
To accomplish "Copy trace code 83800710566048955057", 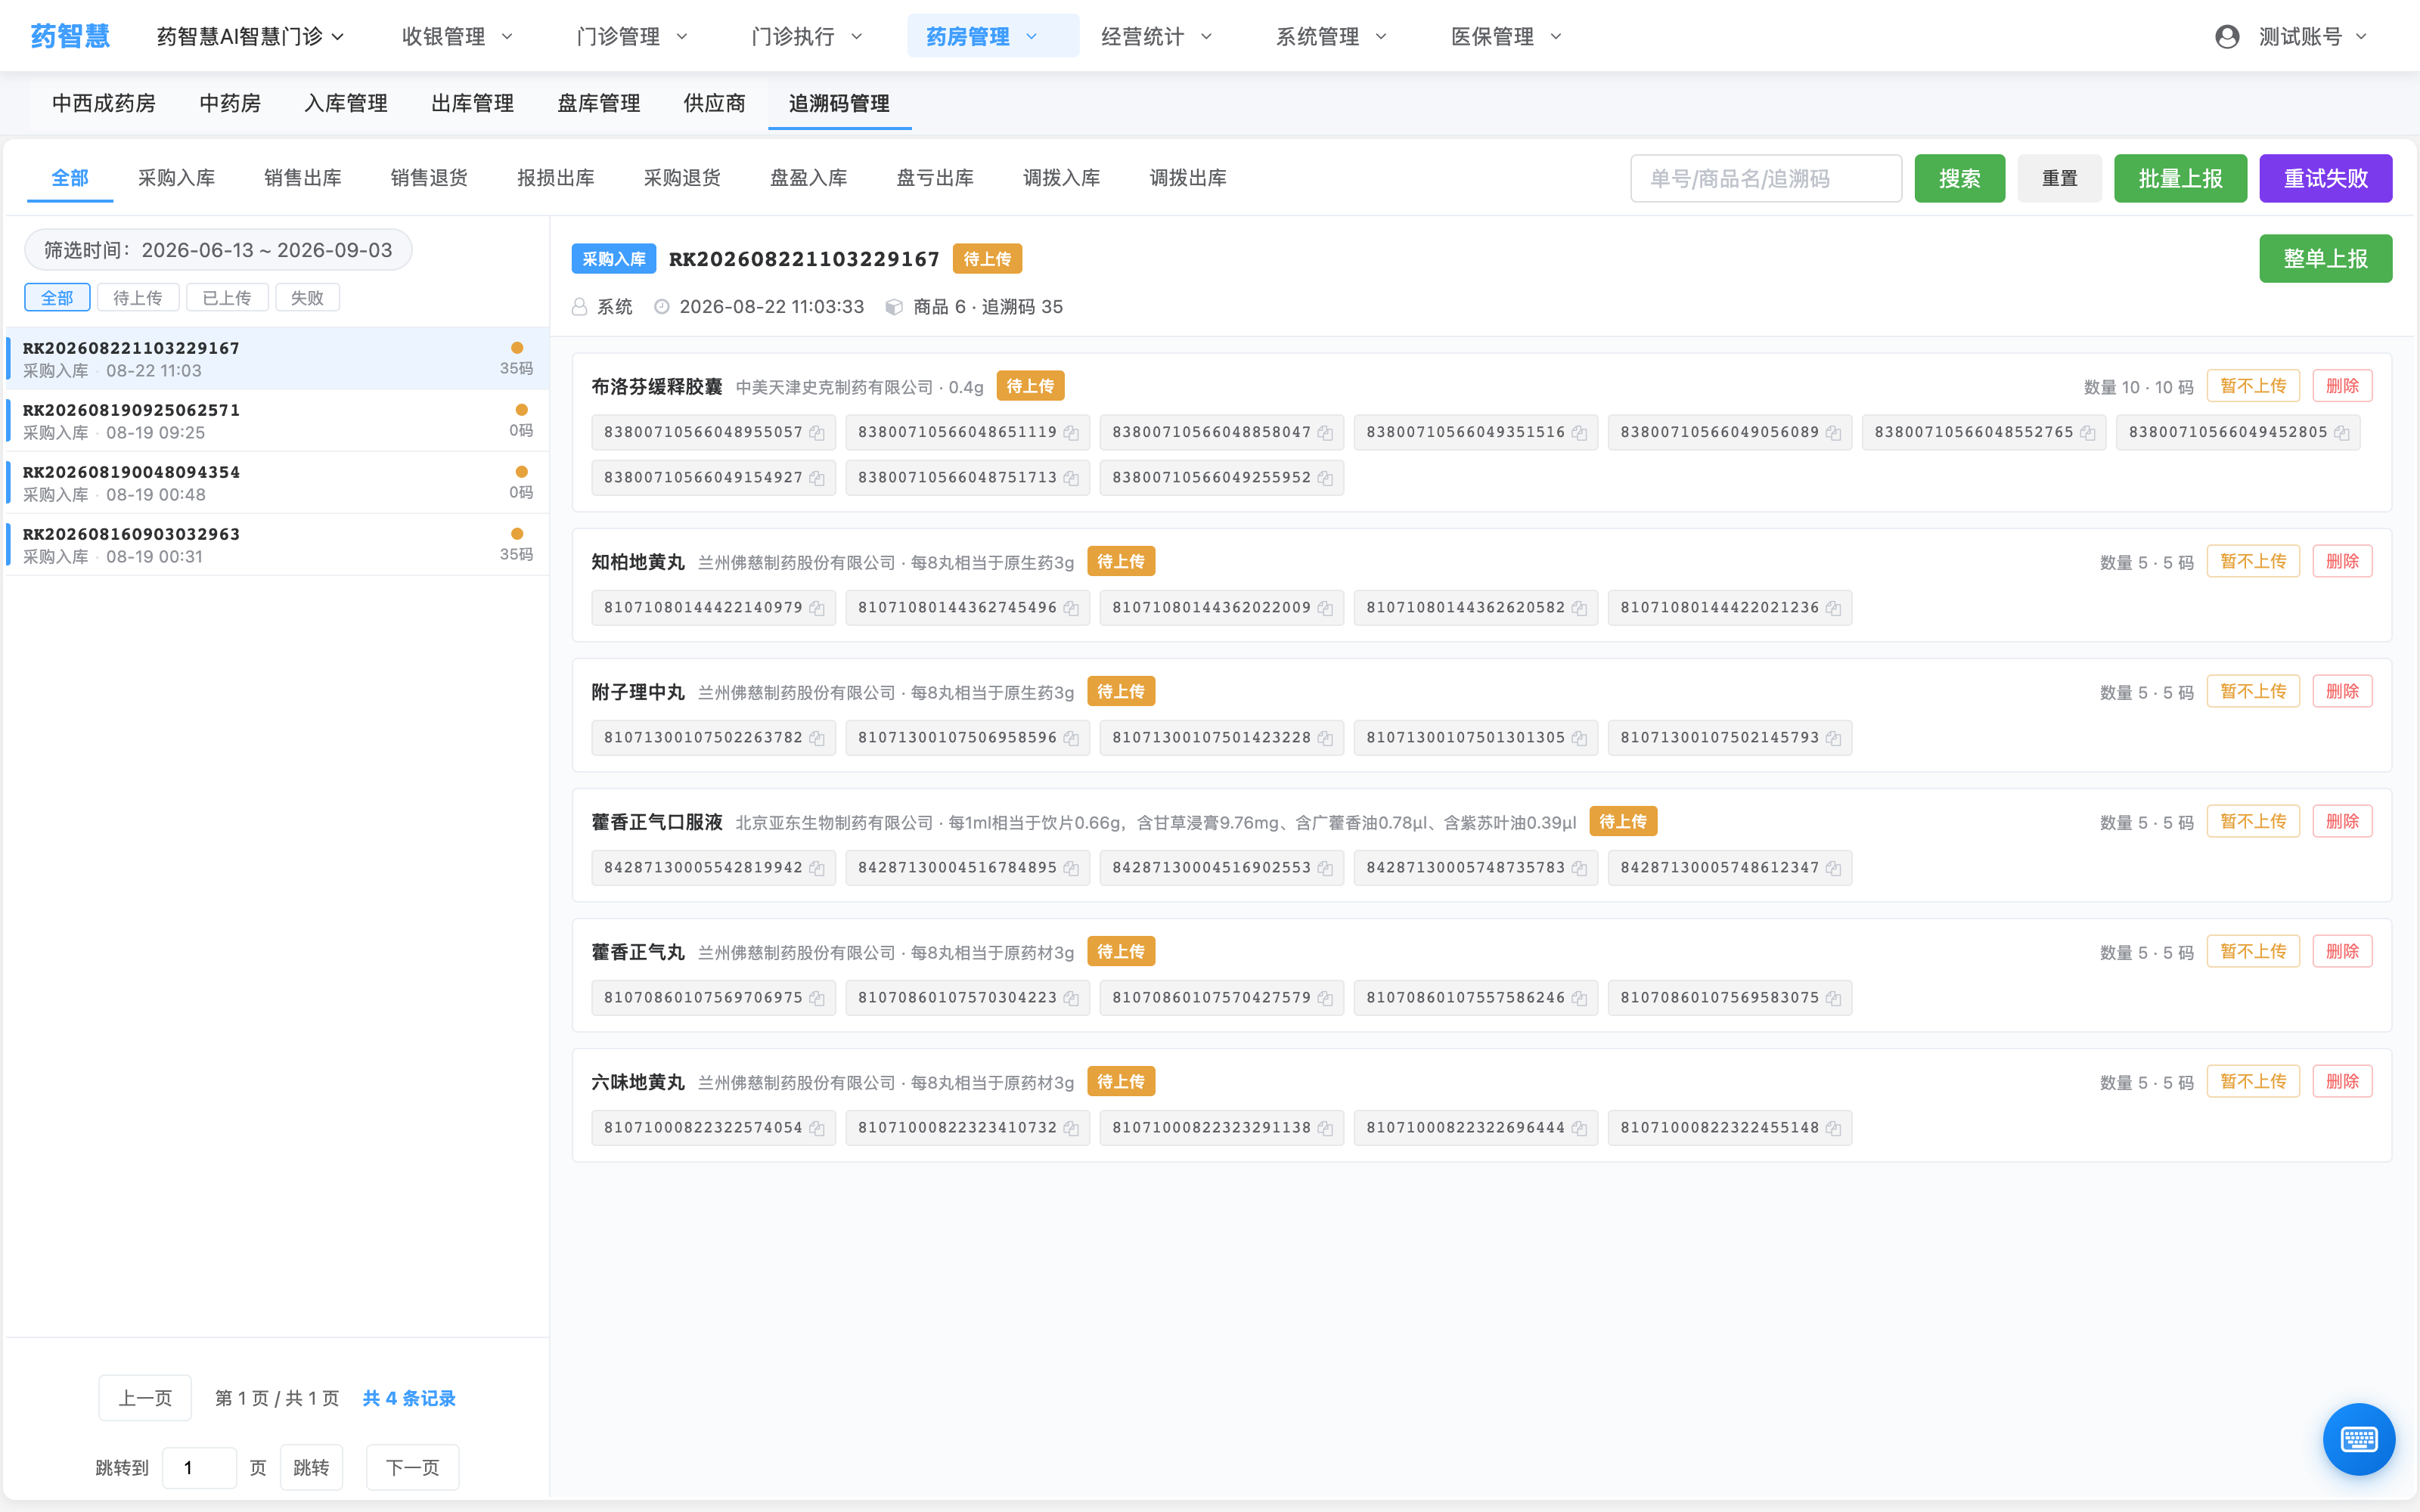I will point(817,433).
